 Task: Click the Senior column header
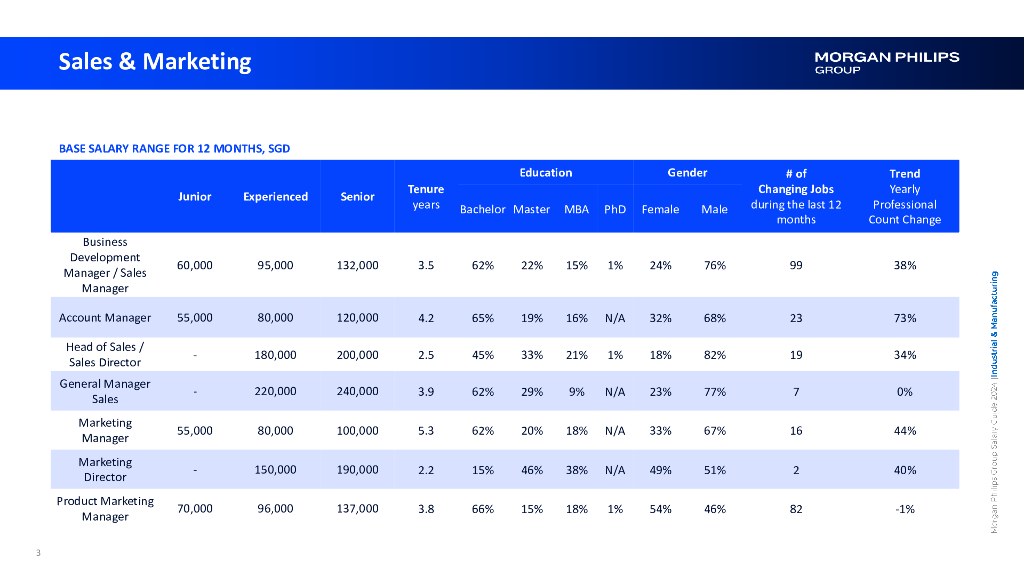(357, 197)
